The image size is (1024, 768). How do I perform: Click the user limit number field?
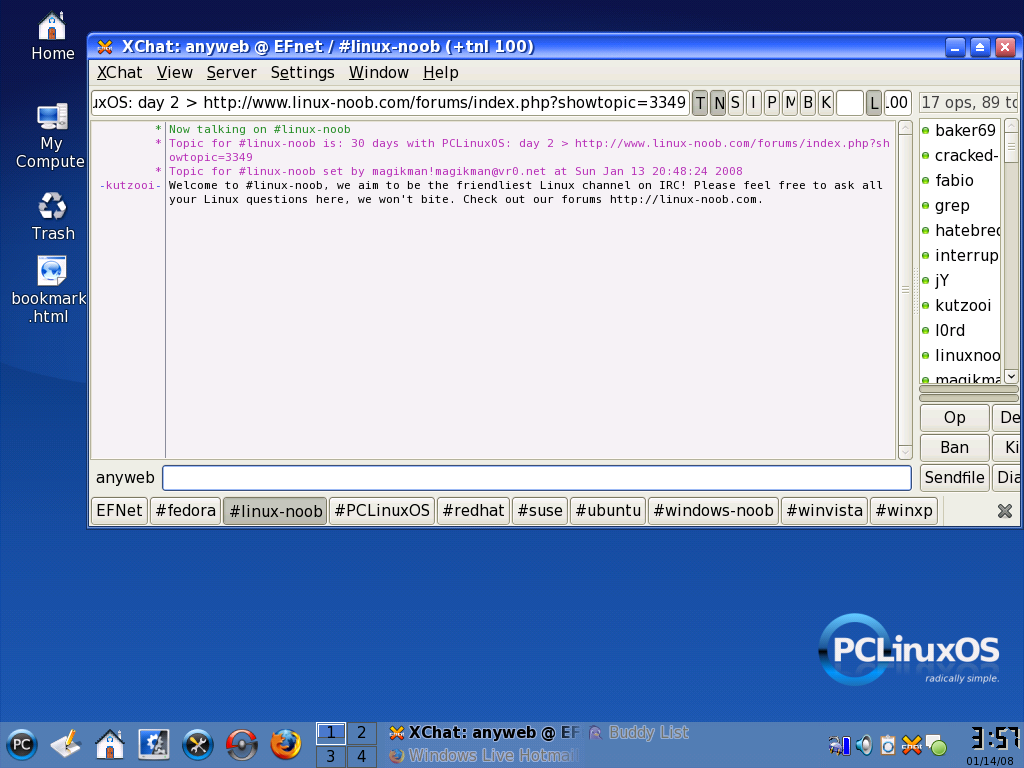click(897, 103)
